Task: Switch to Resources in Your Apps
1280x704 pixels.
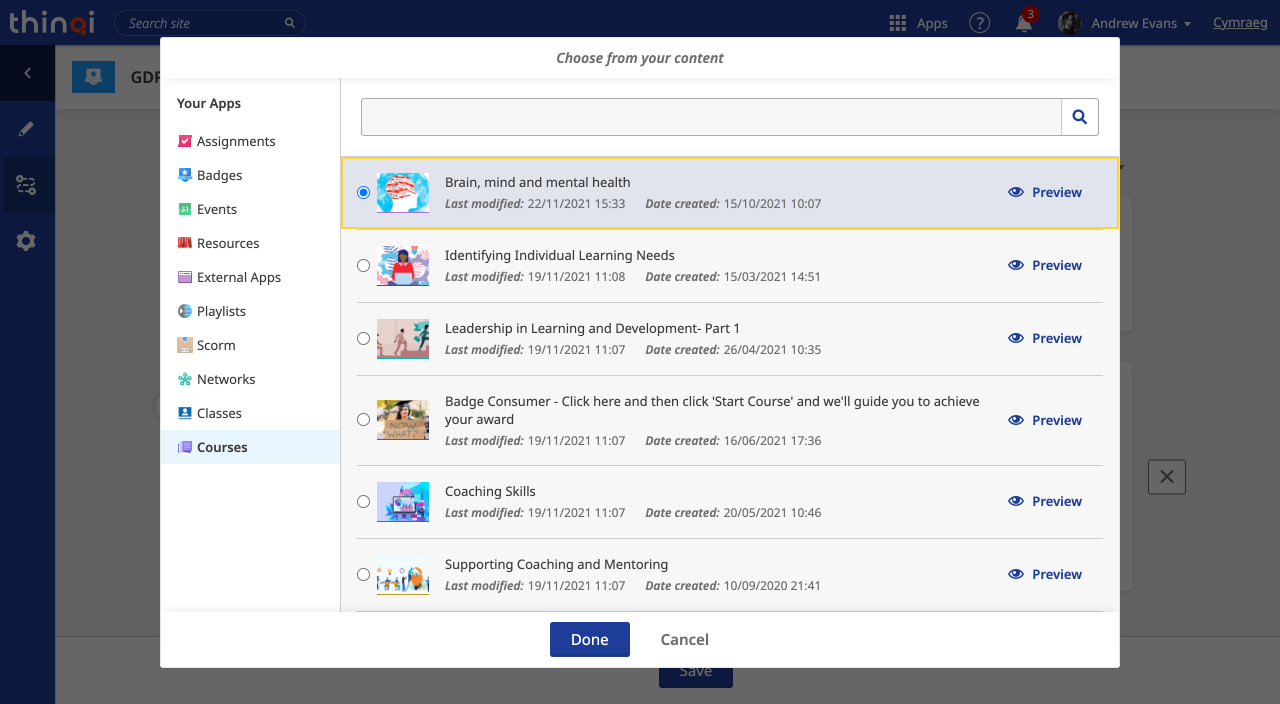Action: click(227, 243)
